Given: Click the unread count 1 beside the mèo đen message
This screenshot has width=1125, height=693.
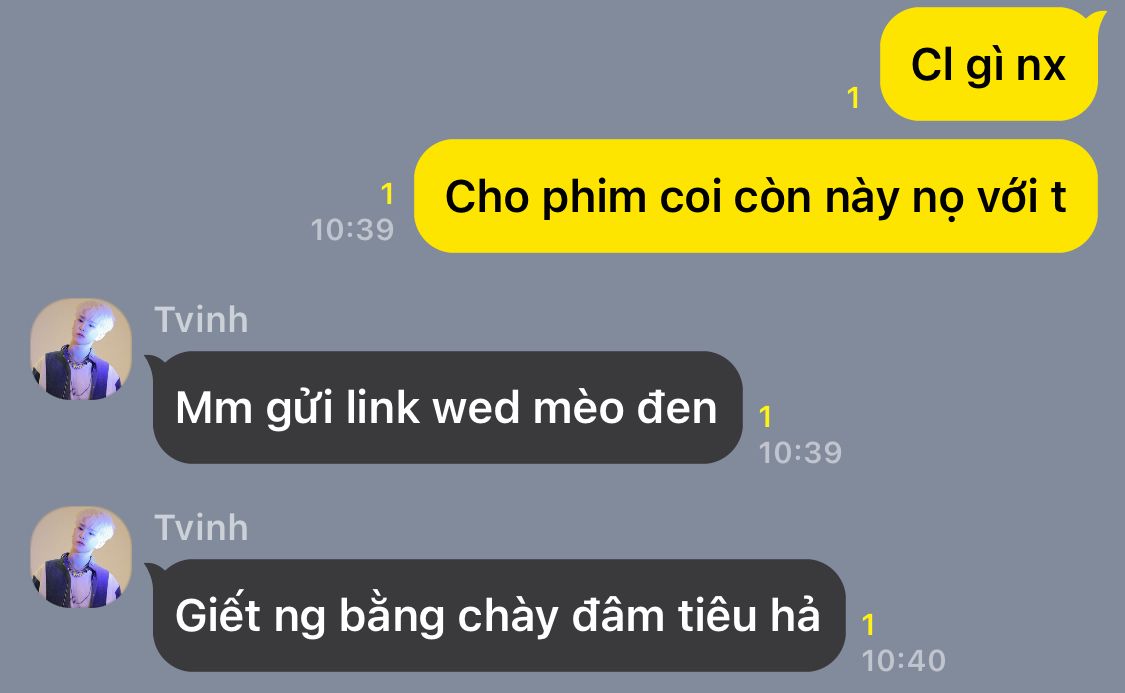Looking at the screenshot, I should point(766,417).
